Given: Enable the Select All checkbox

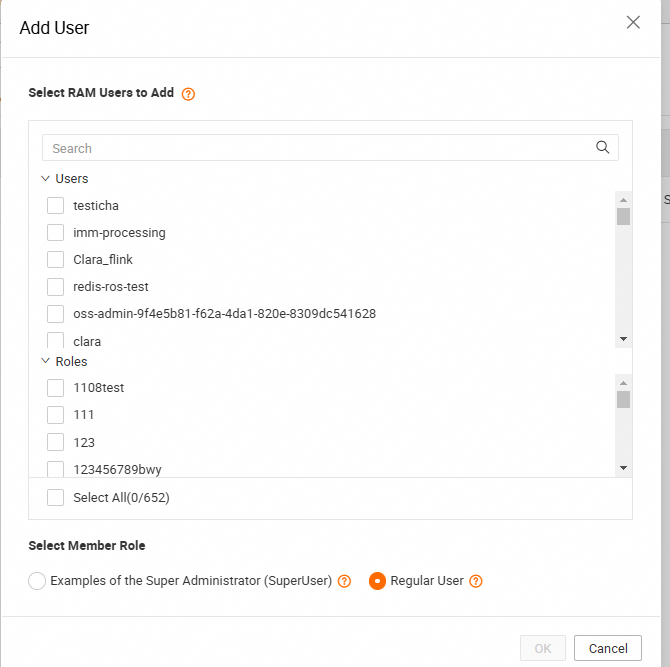Looking at the screenshot, I should coord(56,498).
